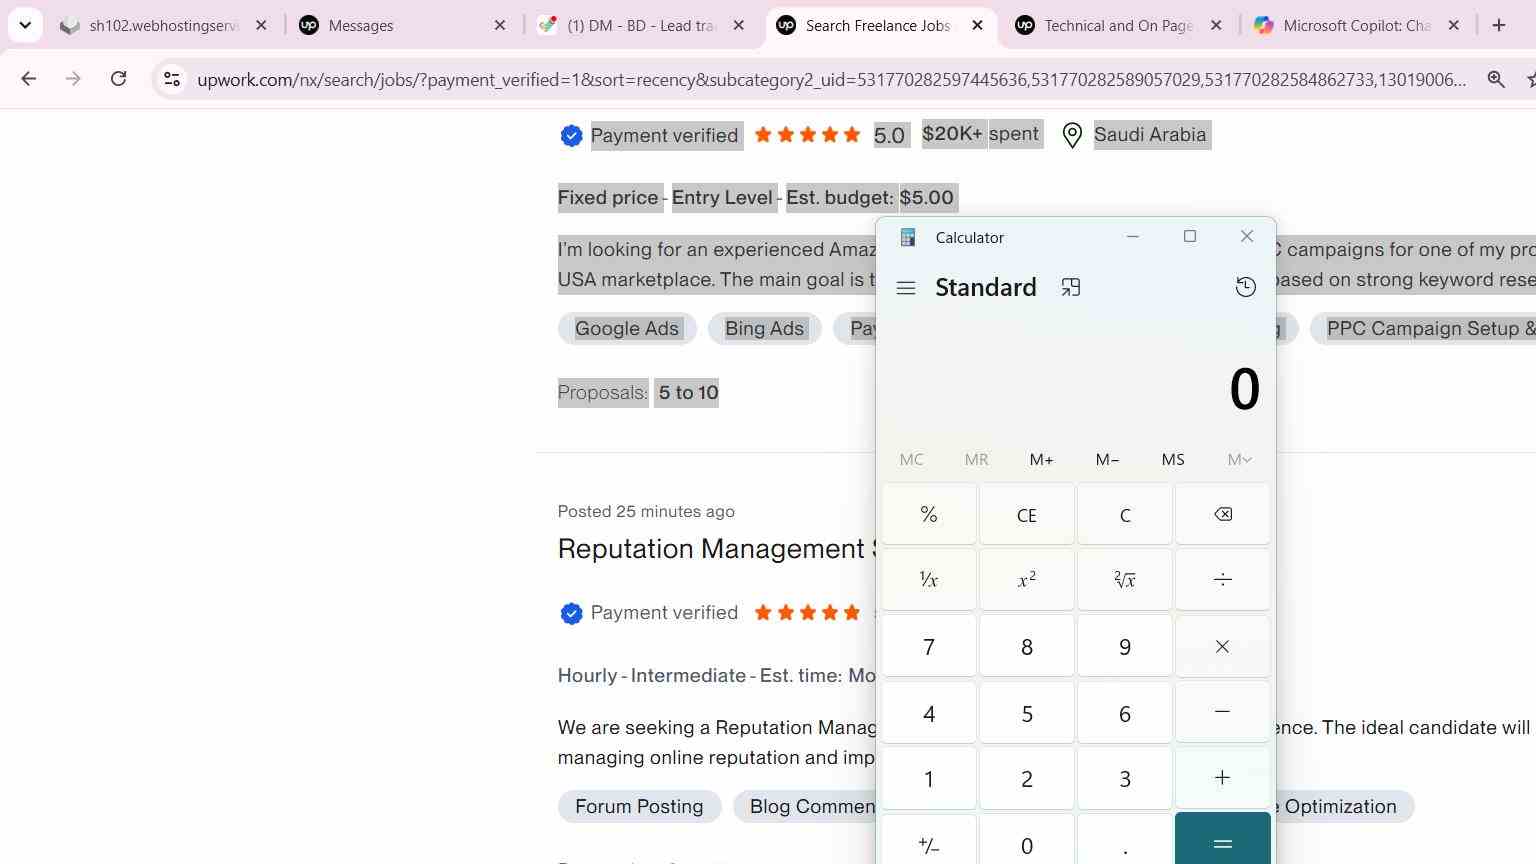Viewport: 1536px width, 864px height.
Task: Click the x squared button
Action: [1026, 580]
